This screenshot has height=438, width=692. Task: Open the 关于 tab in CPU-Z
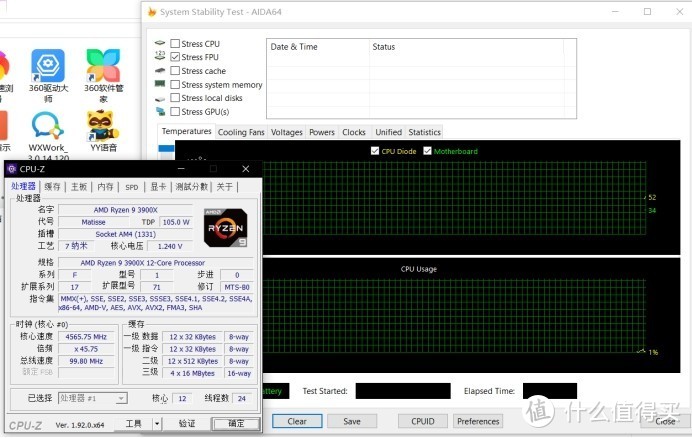click(x=224, y=187)
